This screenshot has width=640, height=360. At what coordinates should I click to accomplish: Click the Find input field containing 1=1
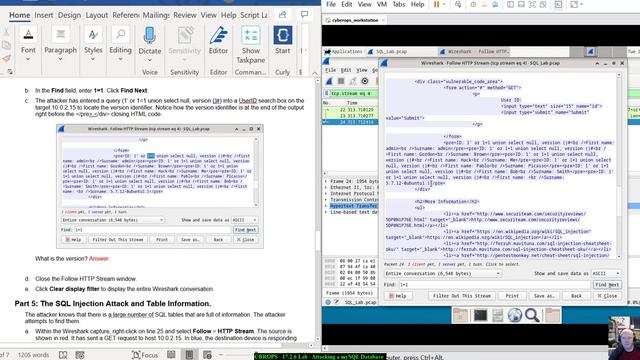click(494, 284)
